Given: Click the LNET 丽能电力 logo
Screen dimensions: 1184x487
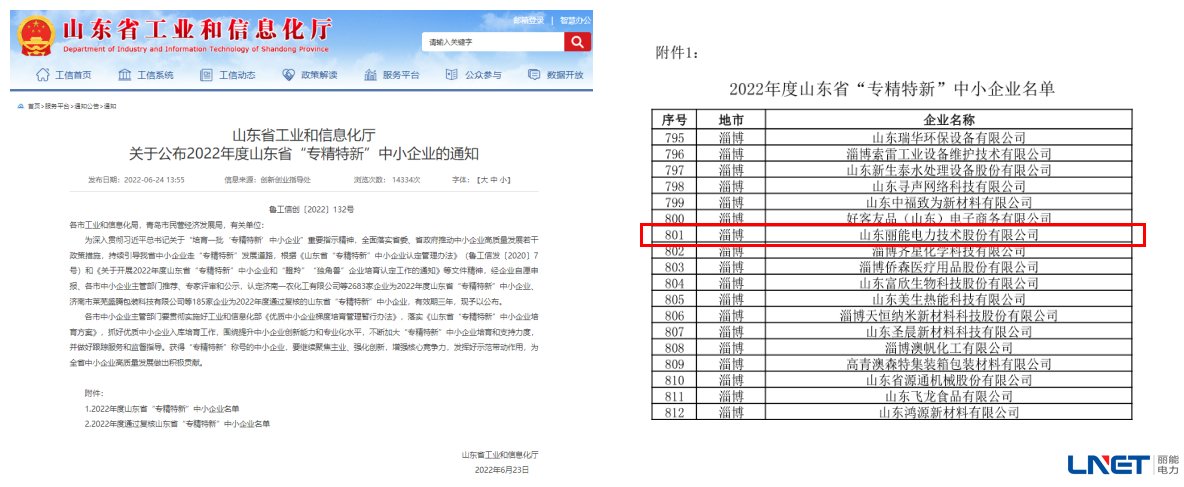Looking at the screenshot, I should 1123,463.
